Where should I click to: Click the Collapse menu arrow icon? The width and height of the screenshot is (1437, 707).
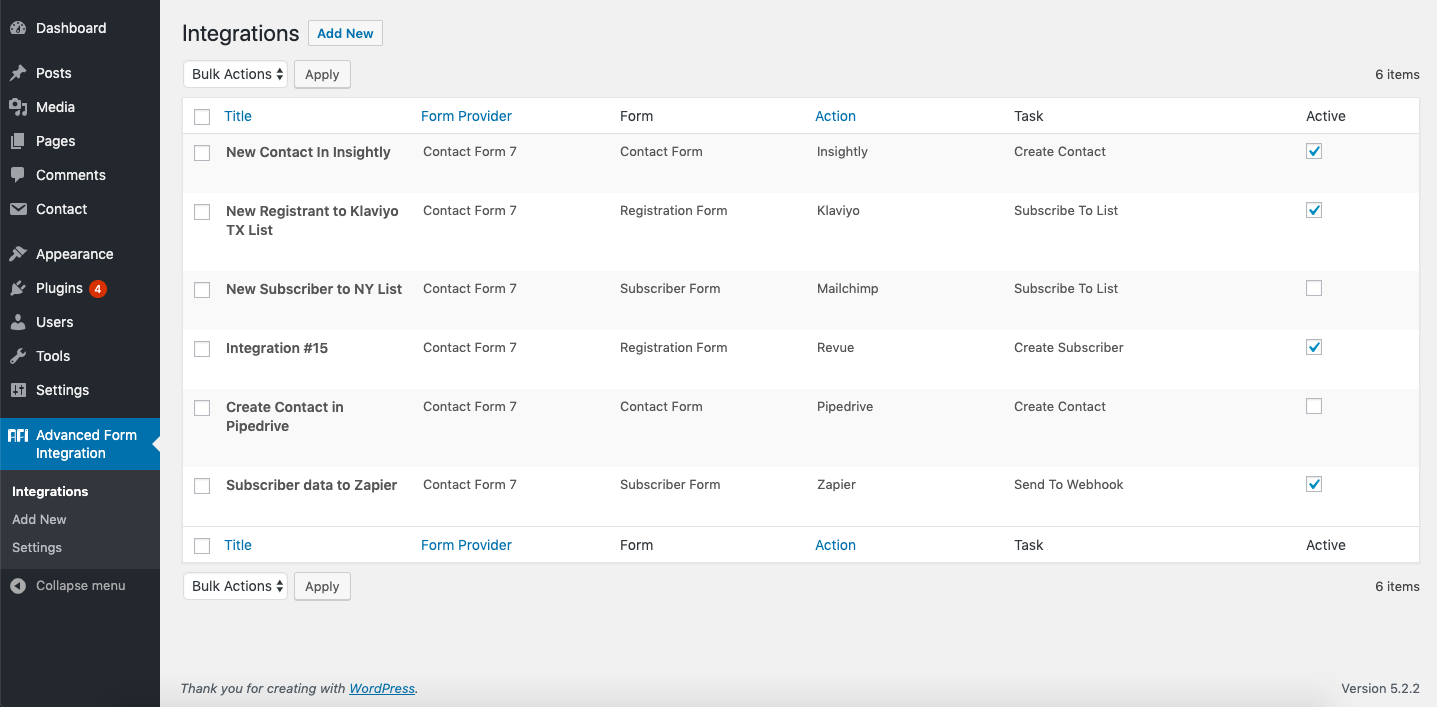click(18, 586)
